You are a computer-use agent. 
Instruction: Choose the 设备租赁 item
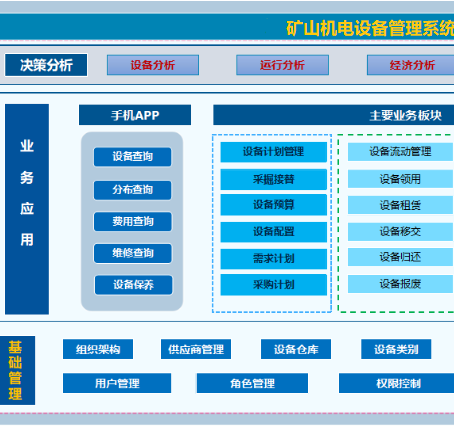coord(401,205)
